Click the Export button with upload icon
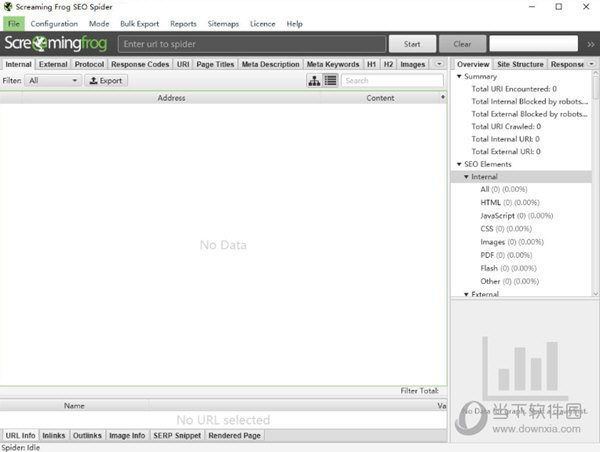The height and width of the screenshot is (452, 600). [x=106, y=81]
